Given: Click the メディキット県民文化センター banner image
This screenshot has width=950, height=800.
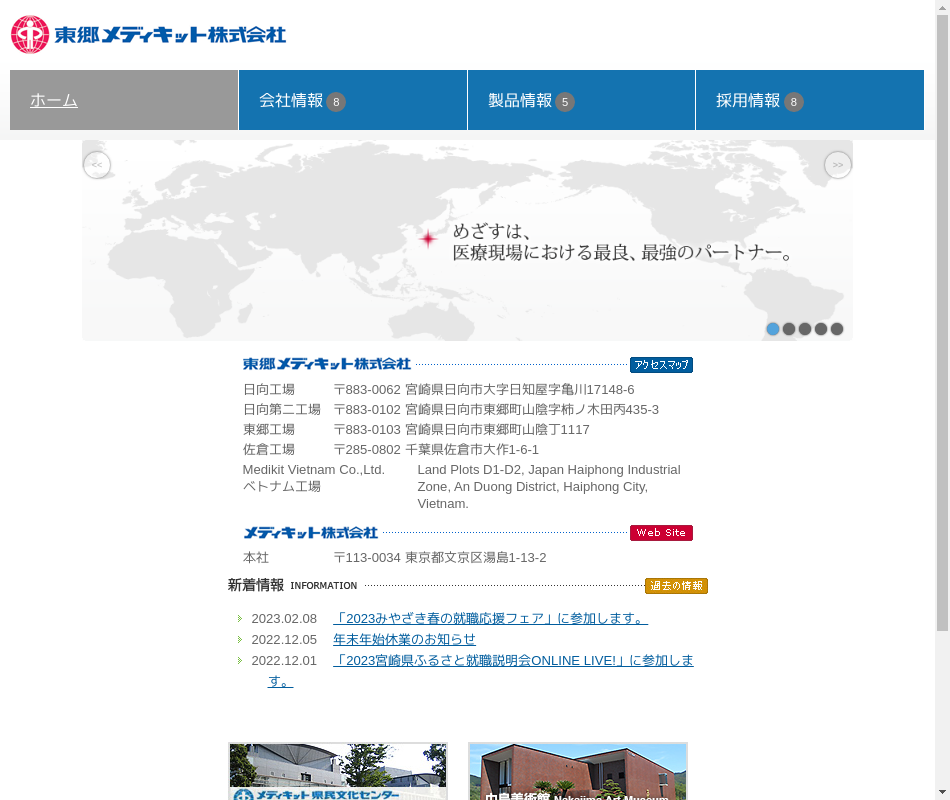Looking at the screenshot, I should [338, 771].
